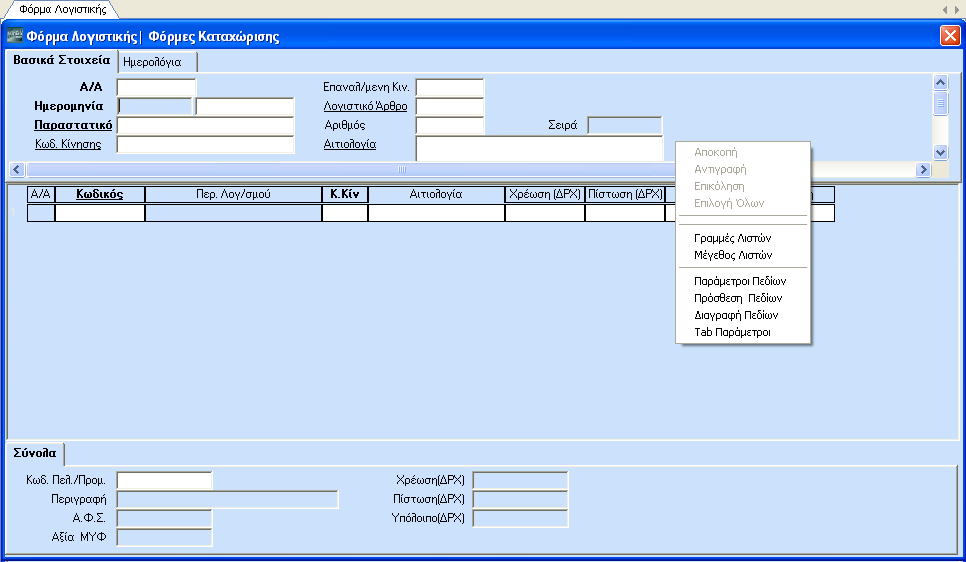Select Διαγραφή Πεδίων menu entry
The width and height of the screenshot is (966, 562).
click(x=736, y=315)
